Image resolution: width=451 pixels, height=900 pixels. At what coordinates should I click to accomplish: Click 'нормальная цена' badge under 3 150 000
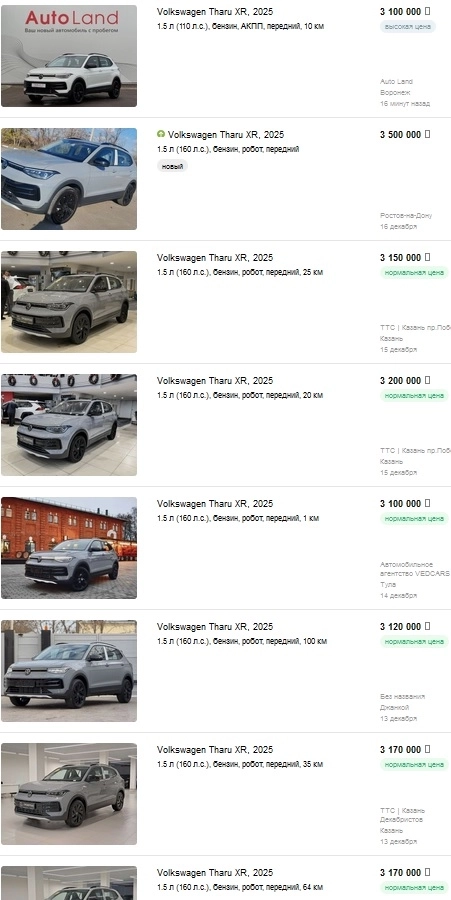(414, 273)
